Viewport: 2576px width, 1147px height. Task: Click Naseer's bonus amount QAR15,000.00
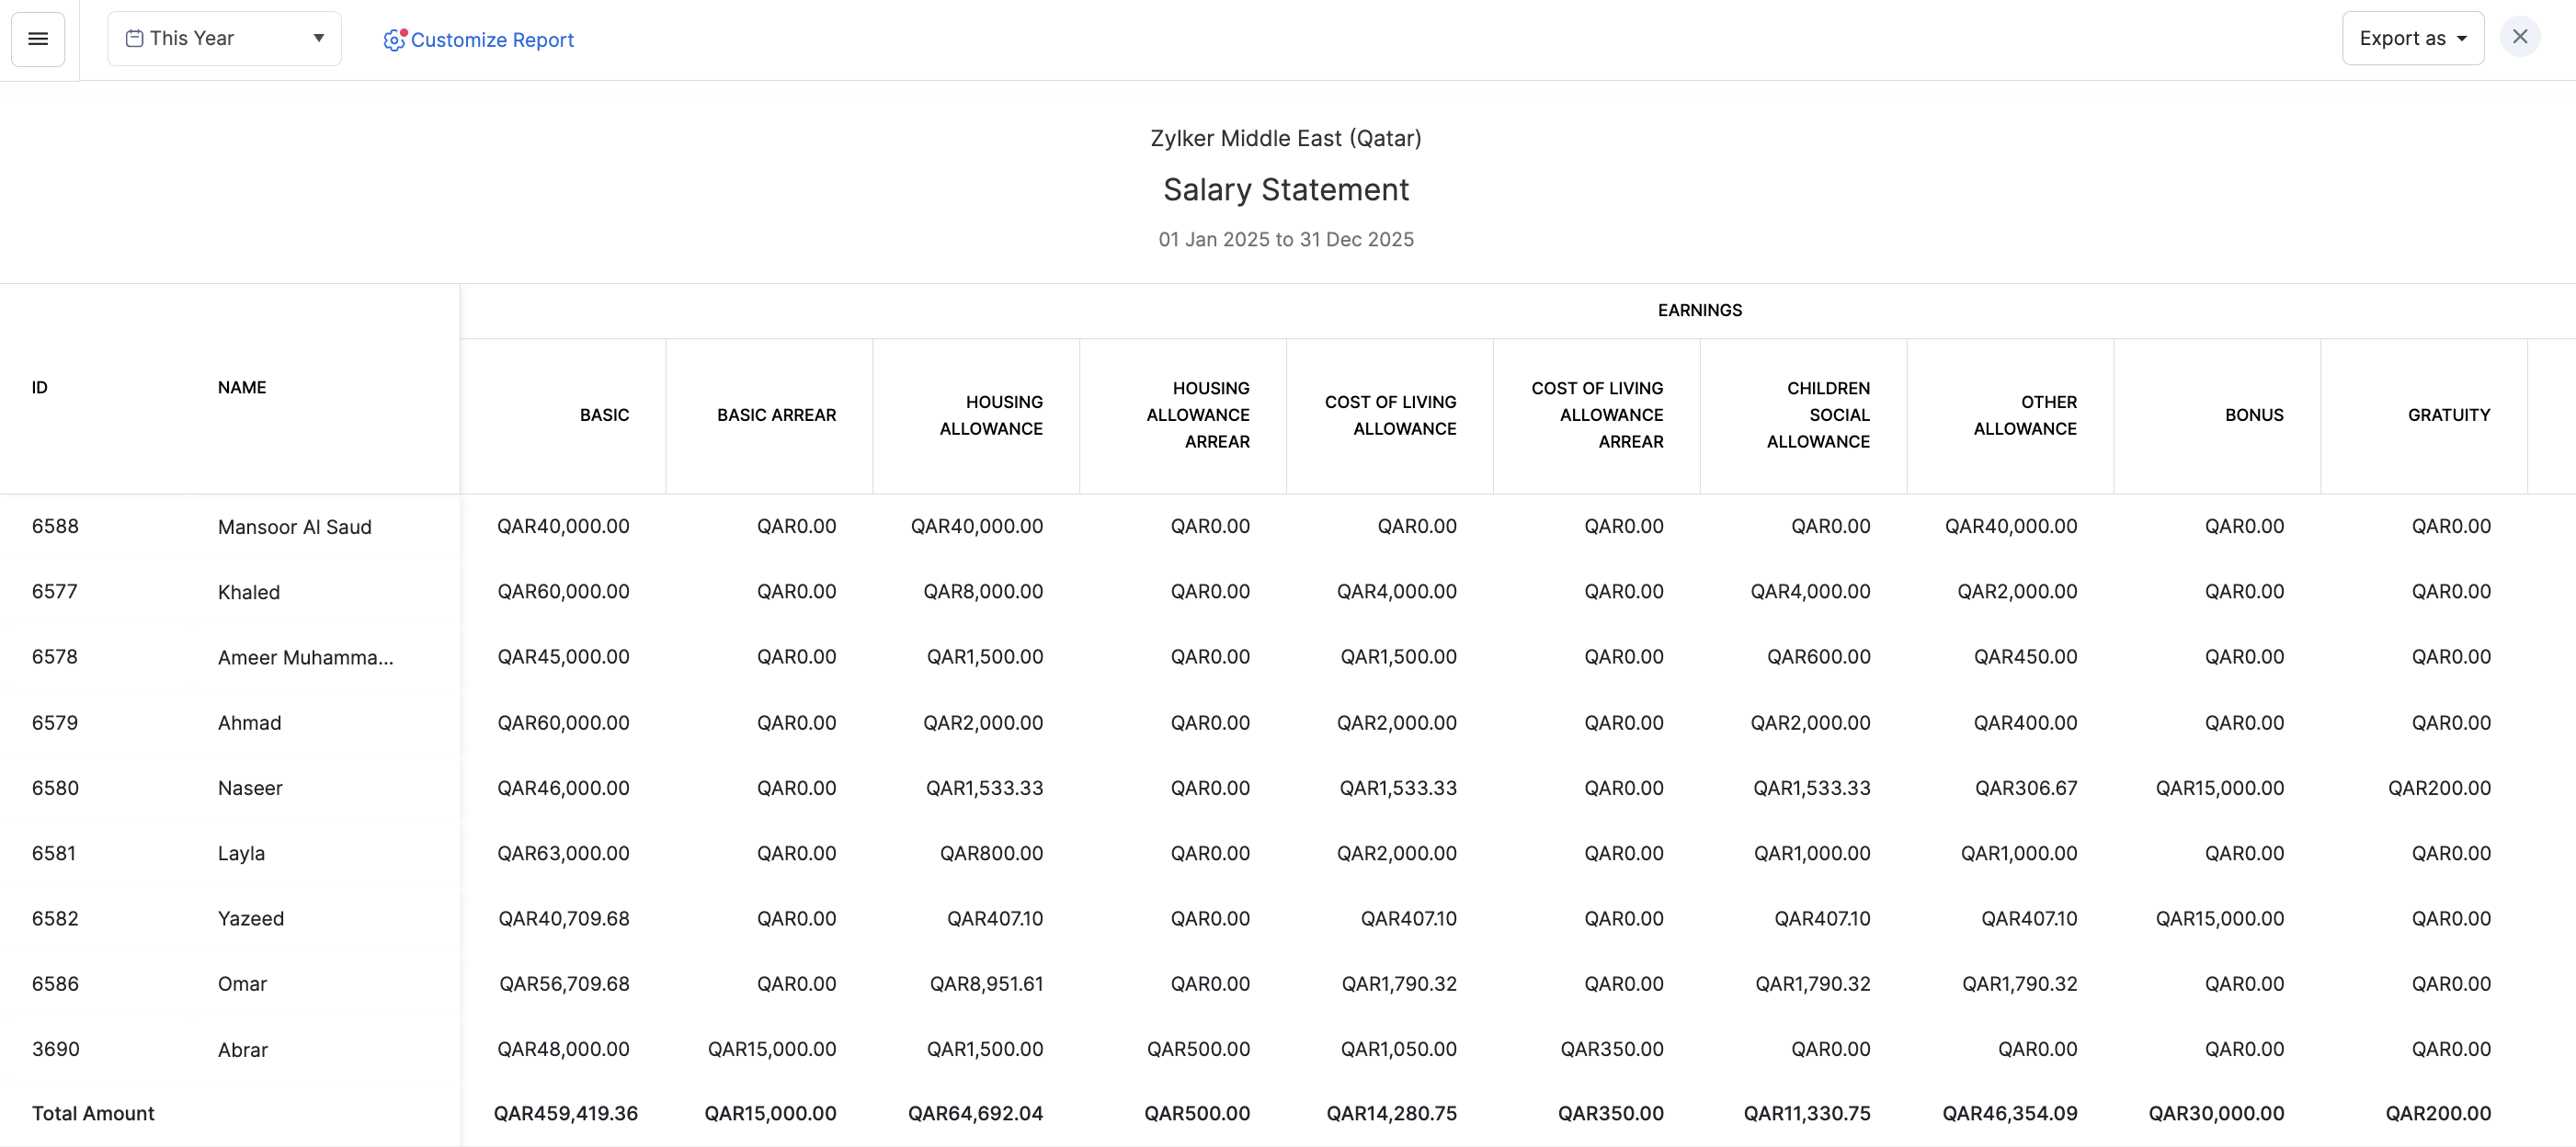[x=2219, y=788]
